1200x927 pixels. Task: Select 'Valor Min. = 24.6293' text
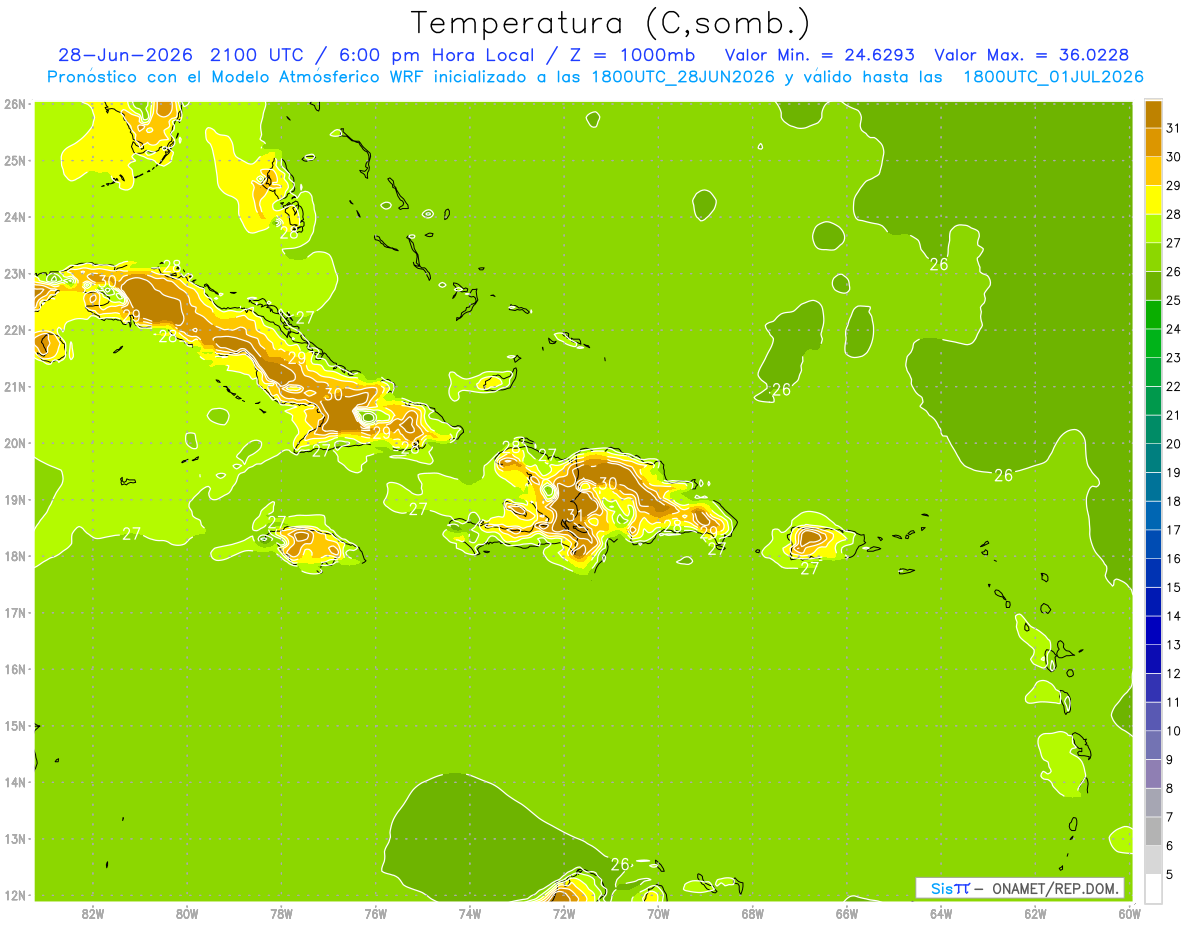[x=818, y=55]
